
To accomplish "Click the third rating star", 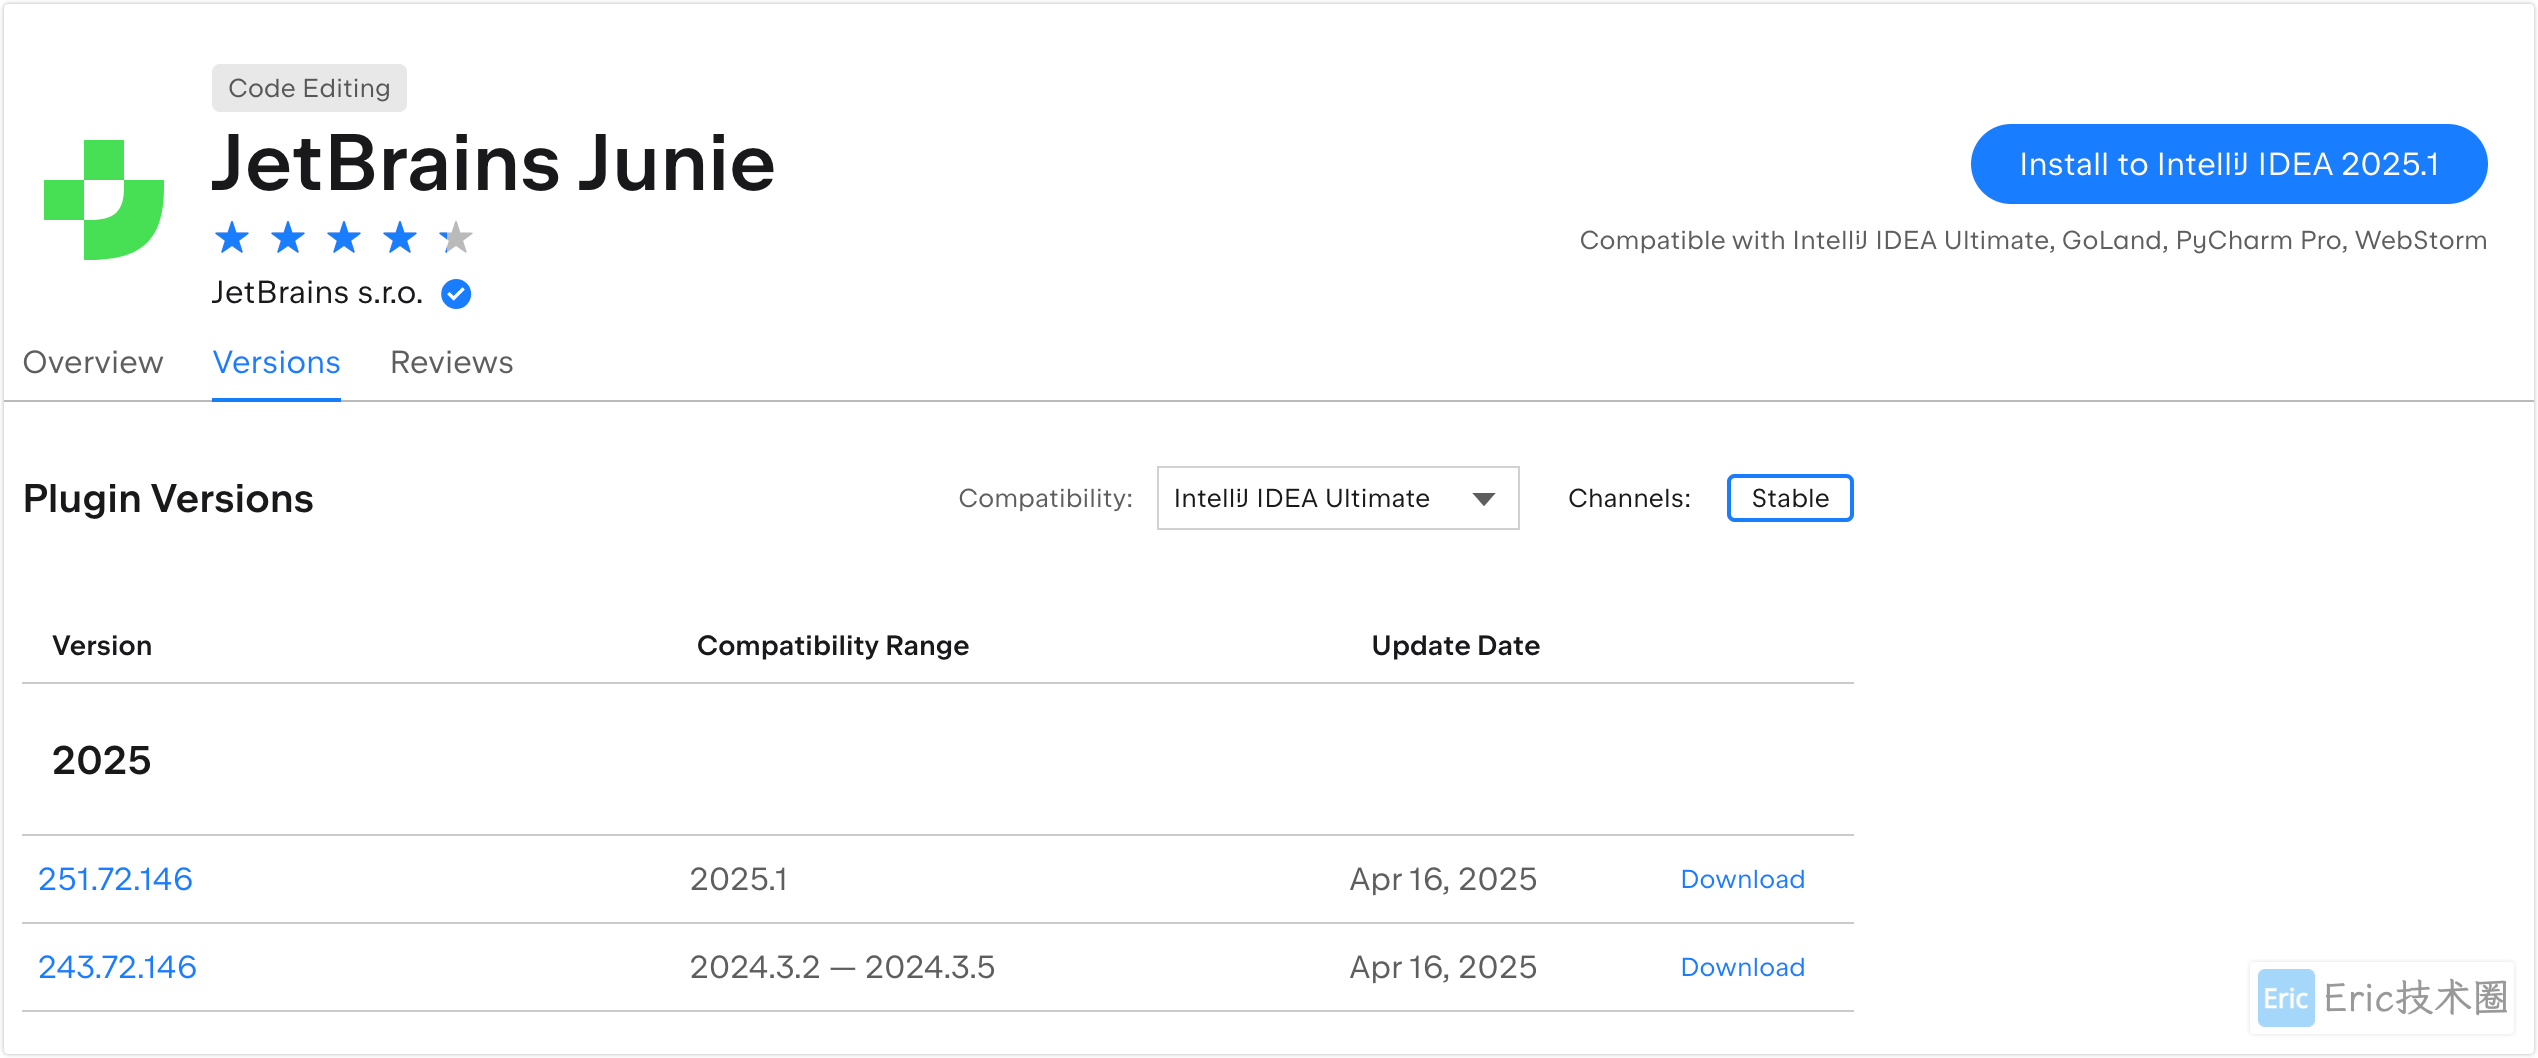I will coord(345,238).
